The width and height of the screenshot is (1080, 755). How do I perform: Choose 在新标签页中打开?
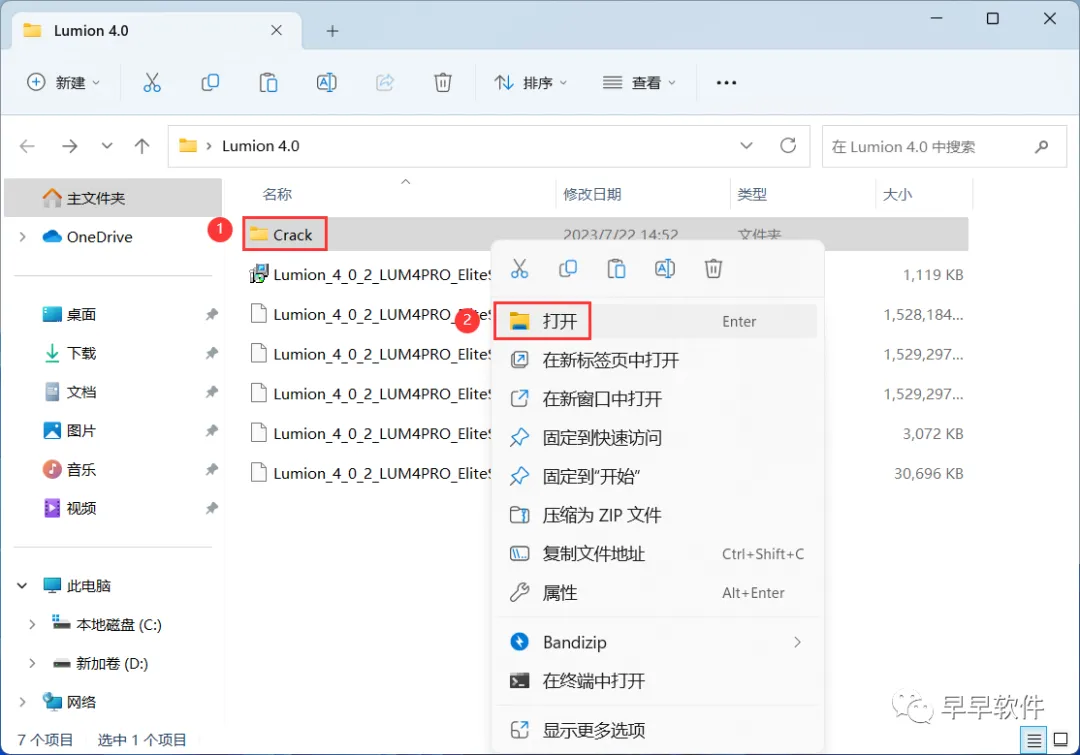(657, 360)
